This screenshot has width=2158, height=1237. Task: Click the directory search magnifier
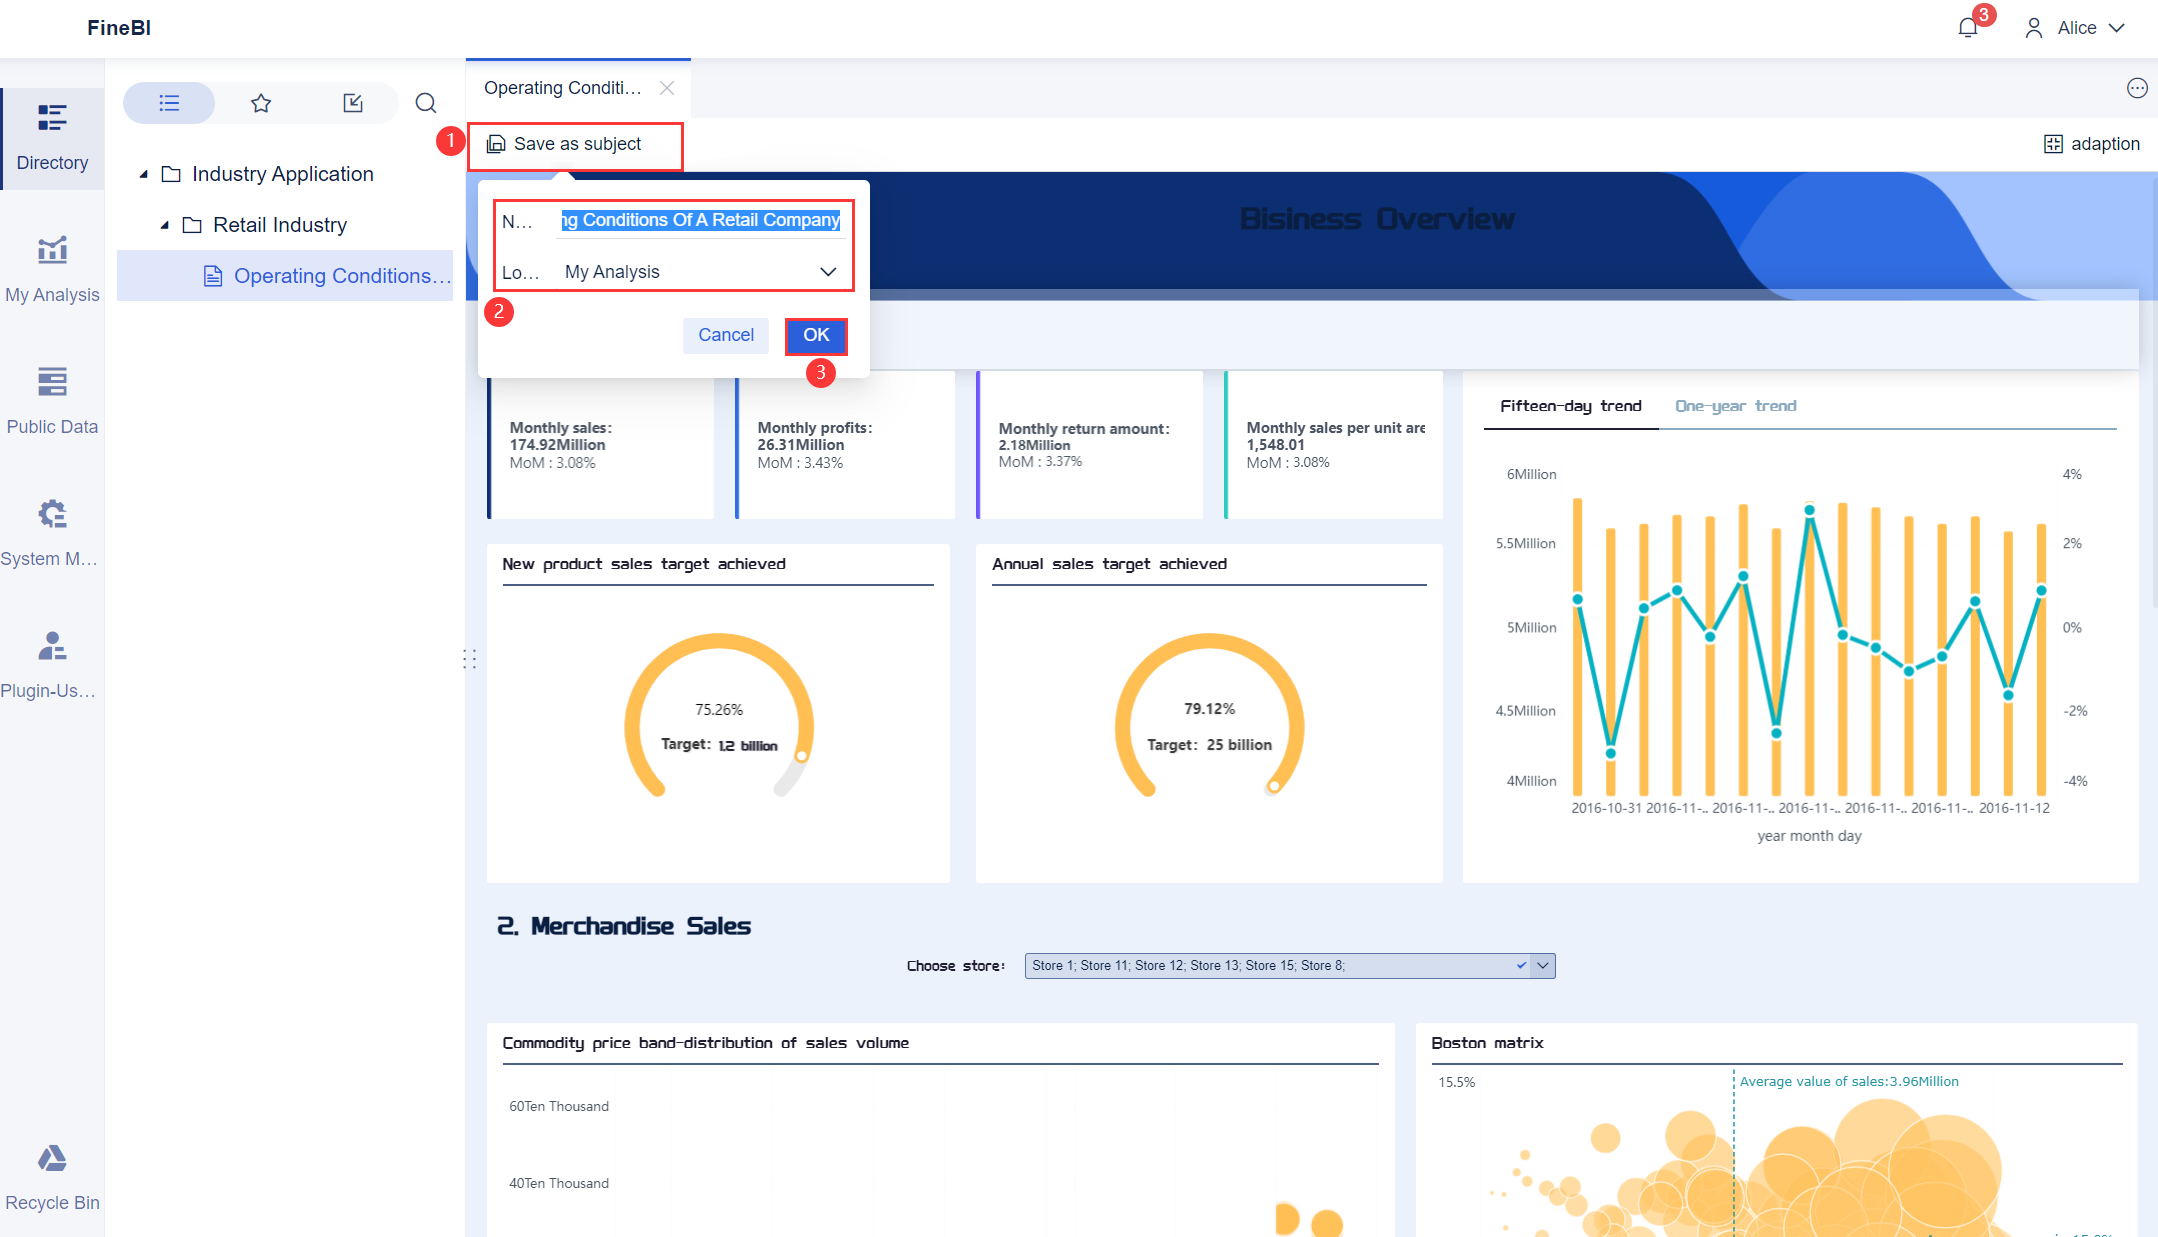tap(426, 103)
